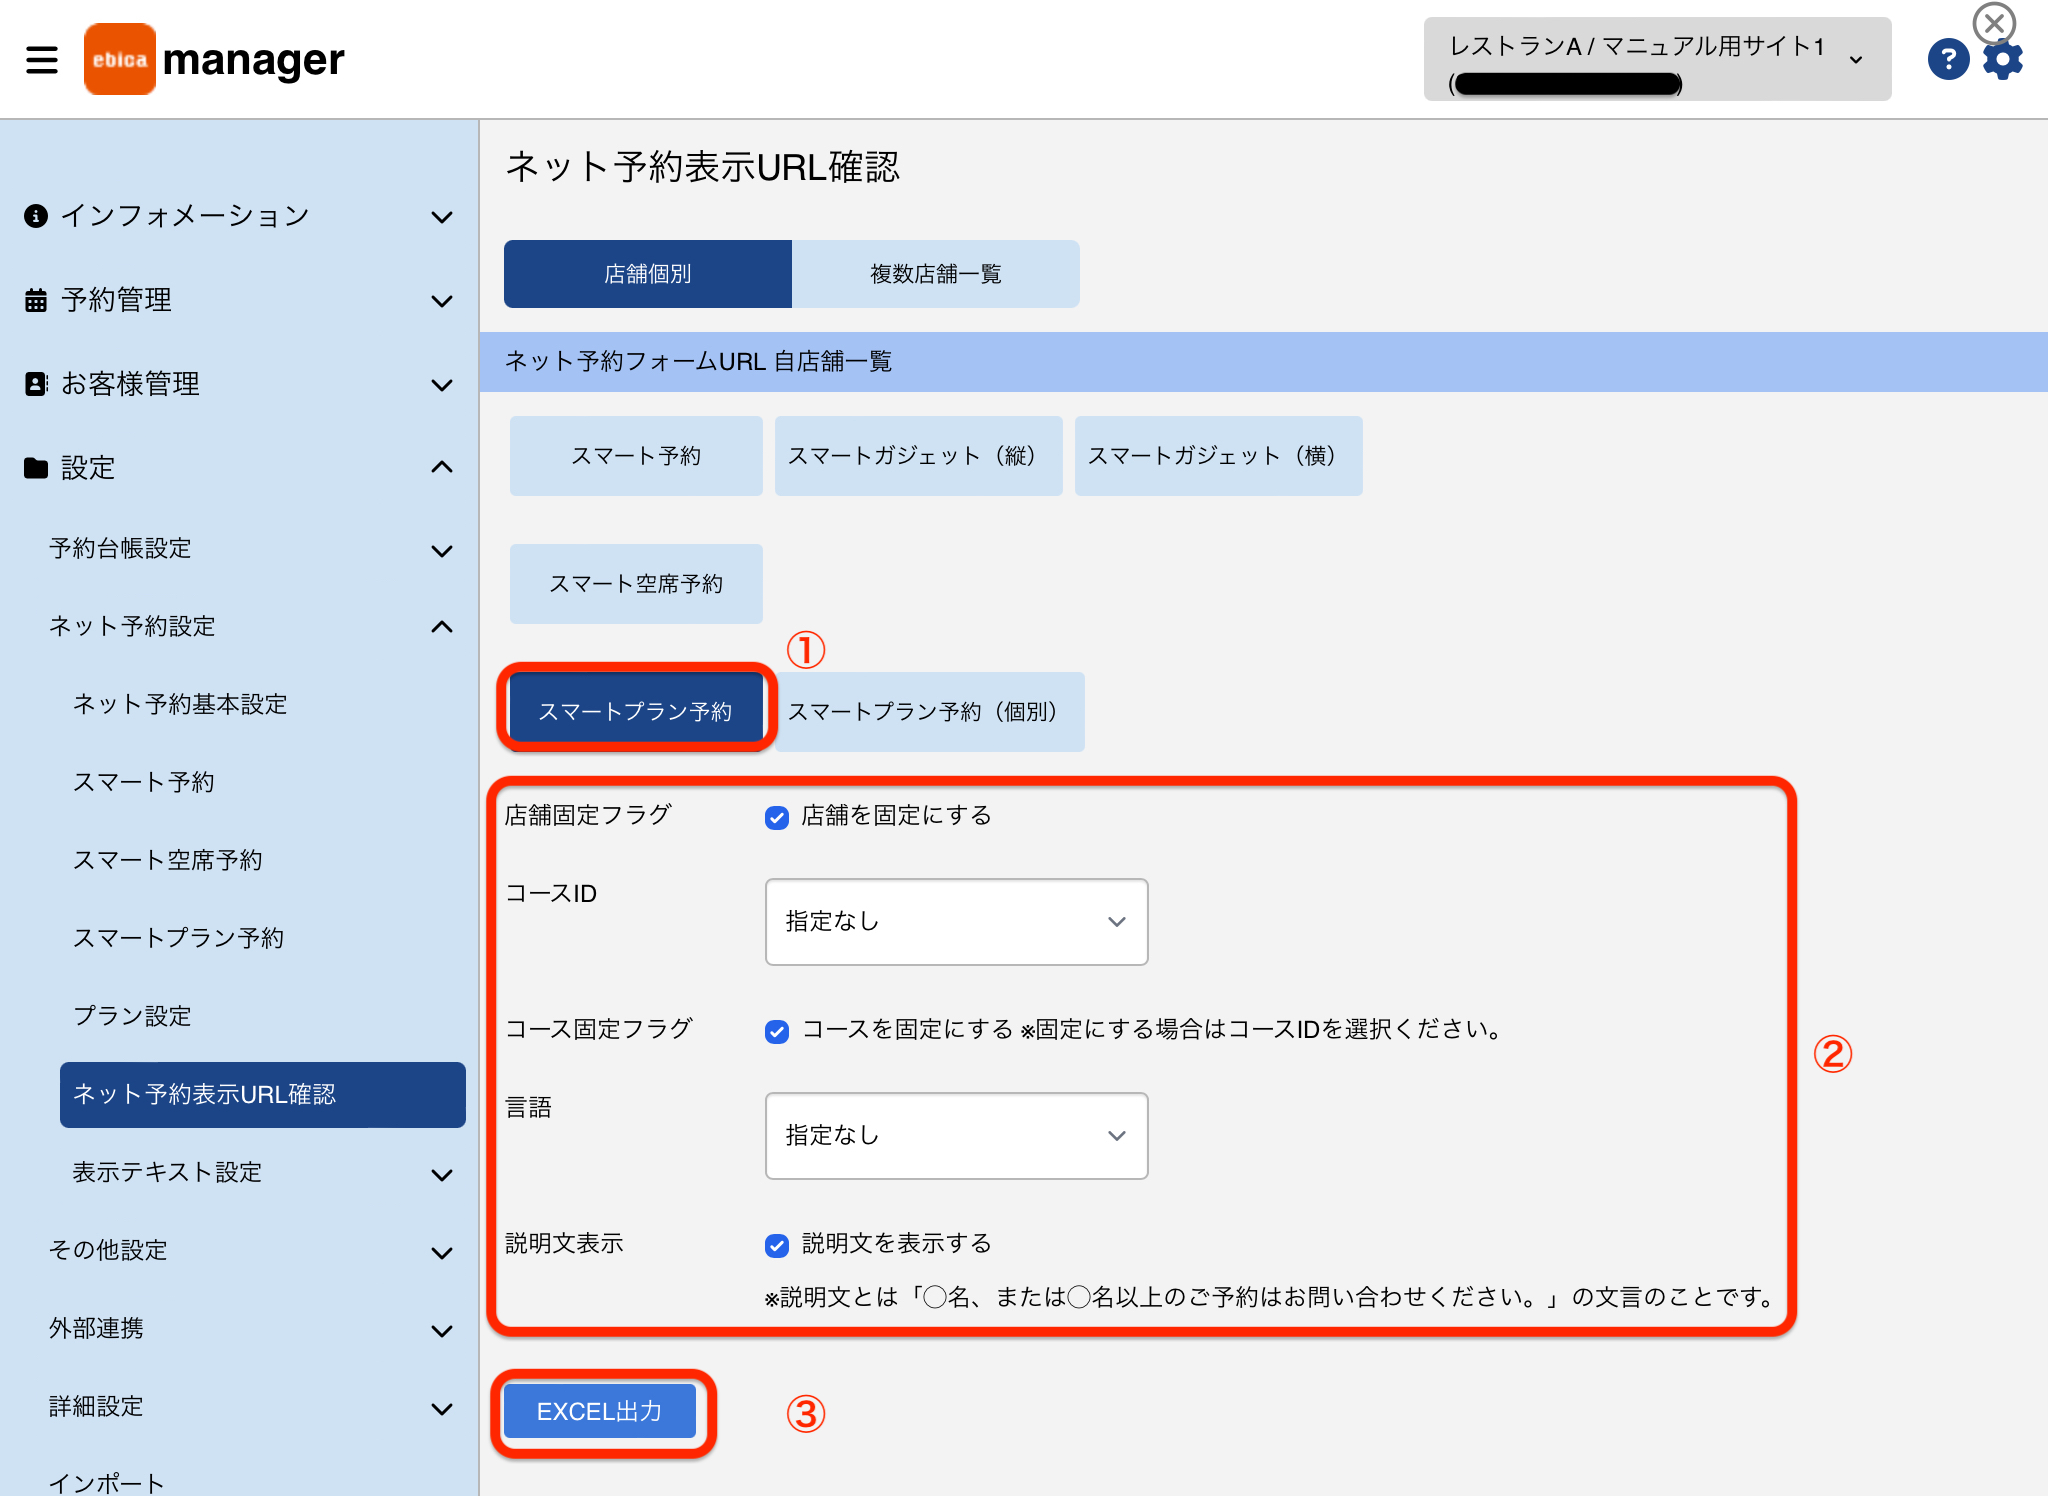Switch to 複数店舗一覧 tab
The width and height of the screenshot is (2048, 1496).
[x=935, y=274]
